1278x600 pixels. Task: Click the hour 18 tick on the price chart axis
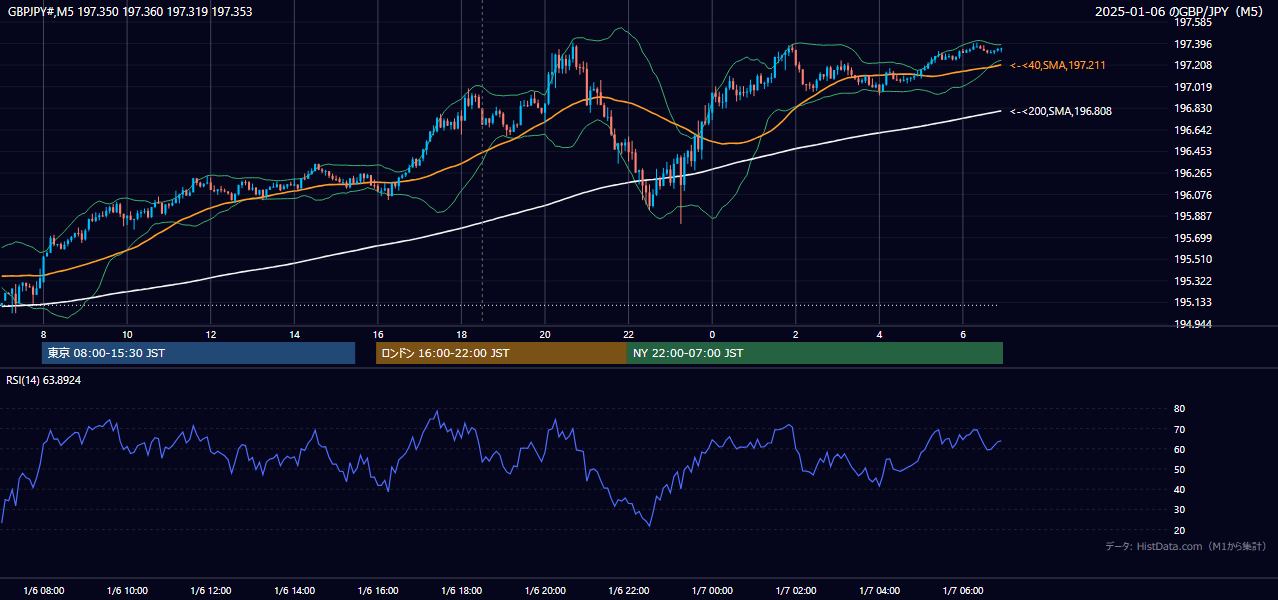pyautogui.click(x=461, y=334)
